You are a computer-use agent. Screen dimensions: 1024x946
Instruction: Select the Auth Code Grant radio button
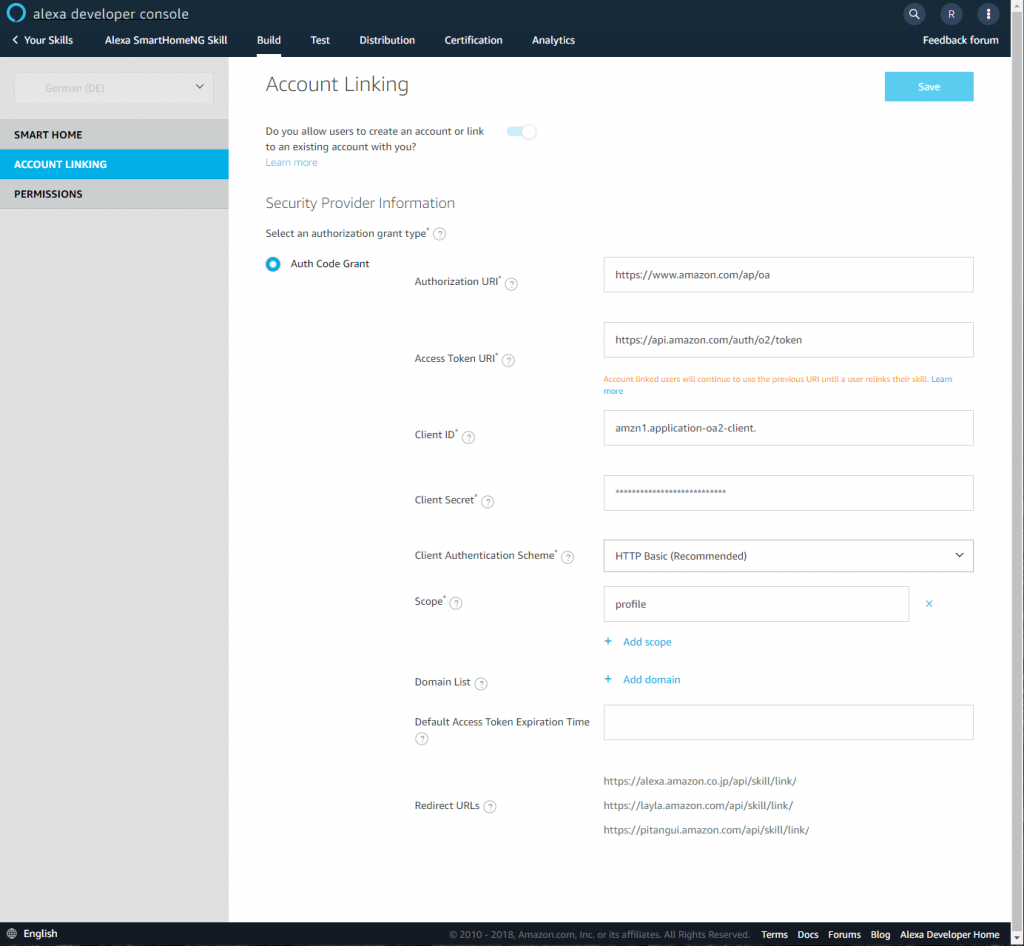click(x=272, y=263)
